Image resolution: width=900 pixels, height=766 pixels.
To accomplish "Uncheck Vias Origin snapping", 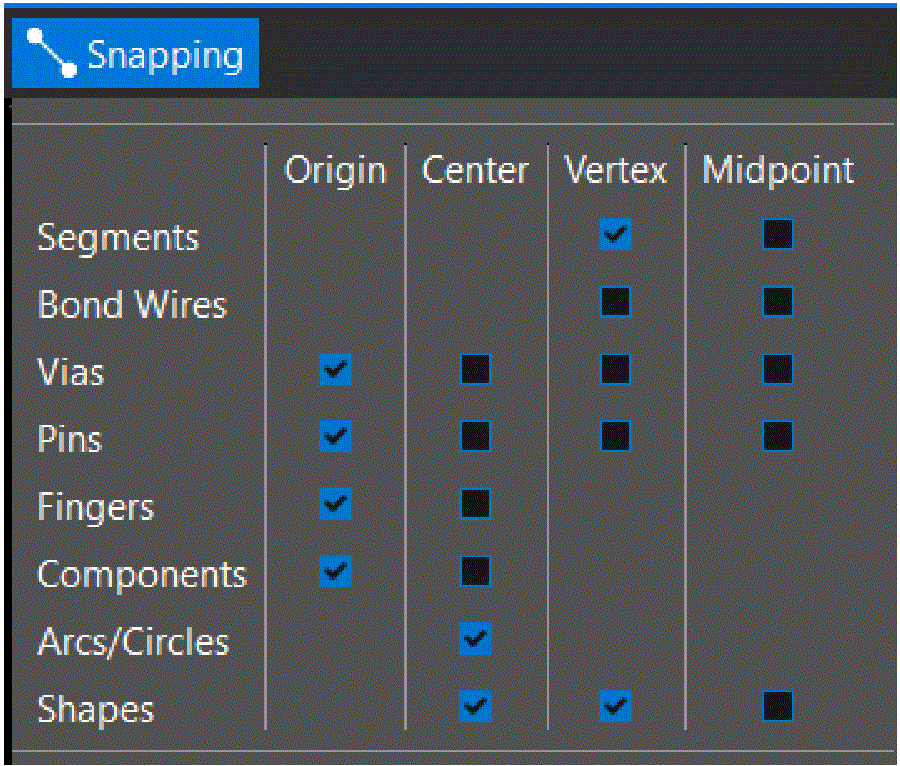I will point(335,371).
